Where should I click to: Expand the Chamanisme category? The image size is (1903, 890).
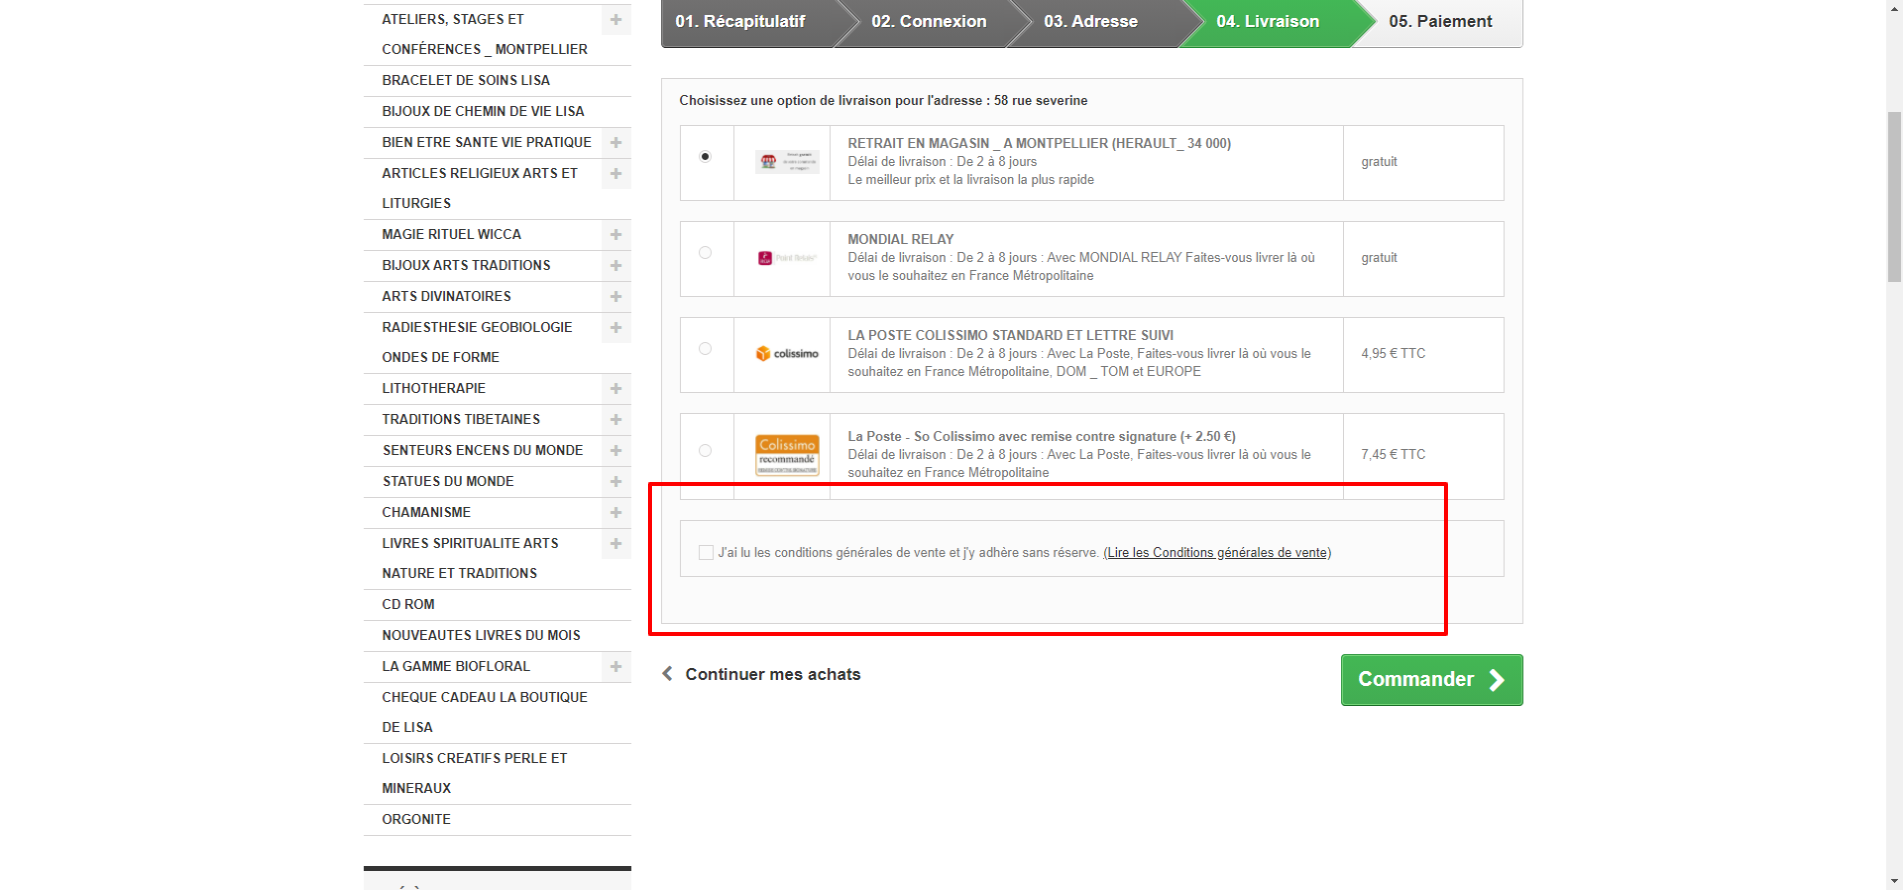[x=616, y=513]
